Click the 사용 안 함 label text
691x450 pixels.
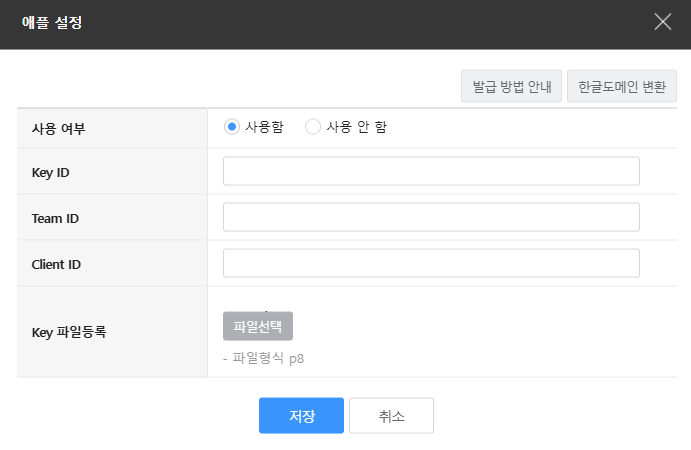tap(356, 127)
